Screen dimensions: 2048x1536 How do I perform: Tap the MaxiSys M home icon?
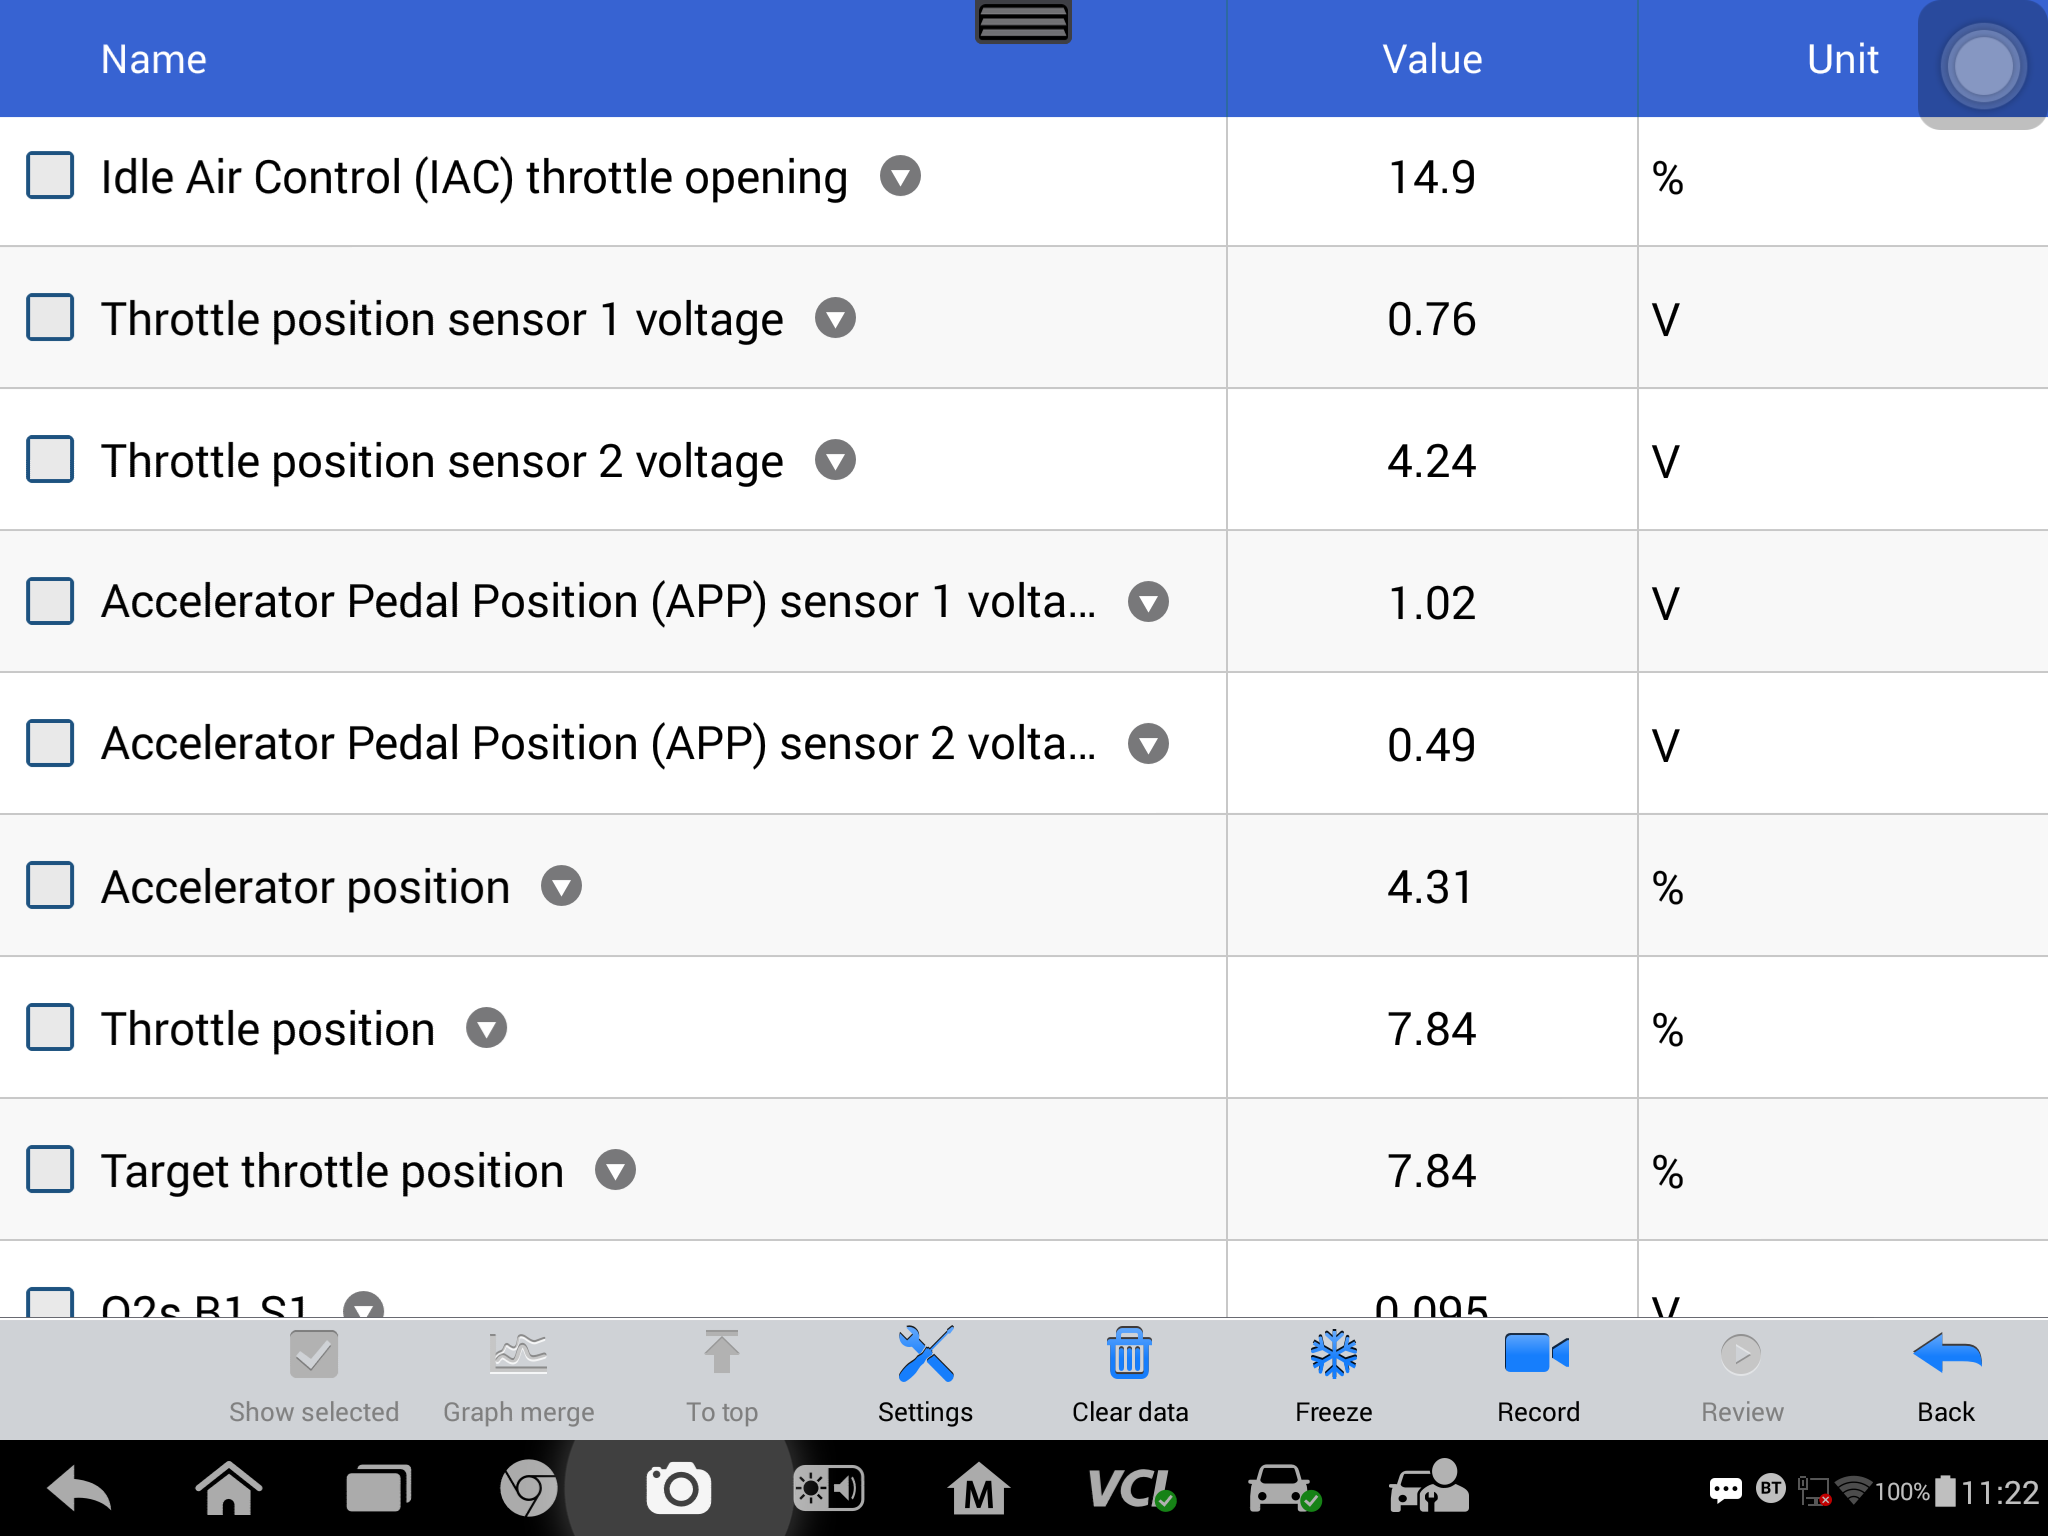point(978,1489)
